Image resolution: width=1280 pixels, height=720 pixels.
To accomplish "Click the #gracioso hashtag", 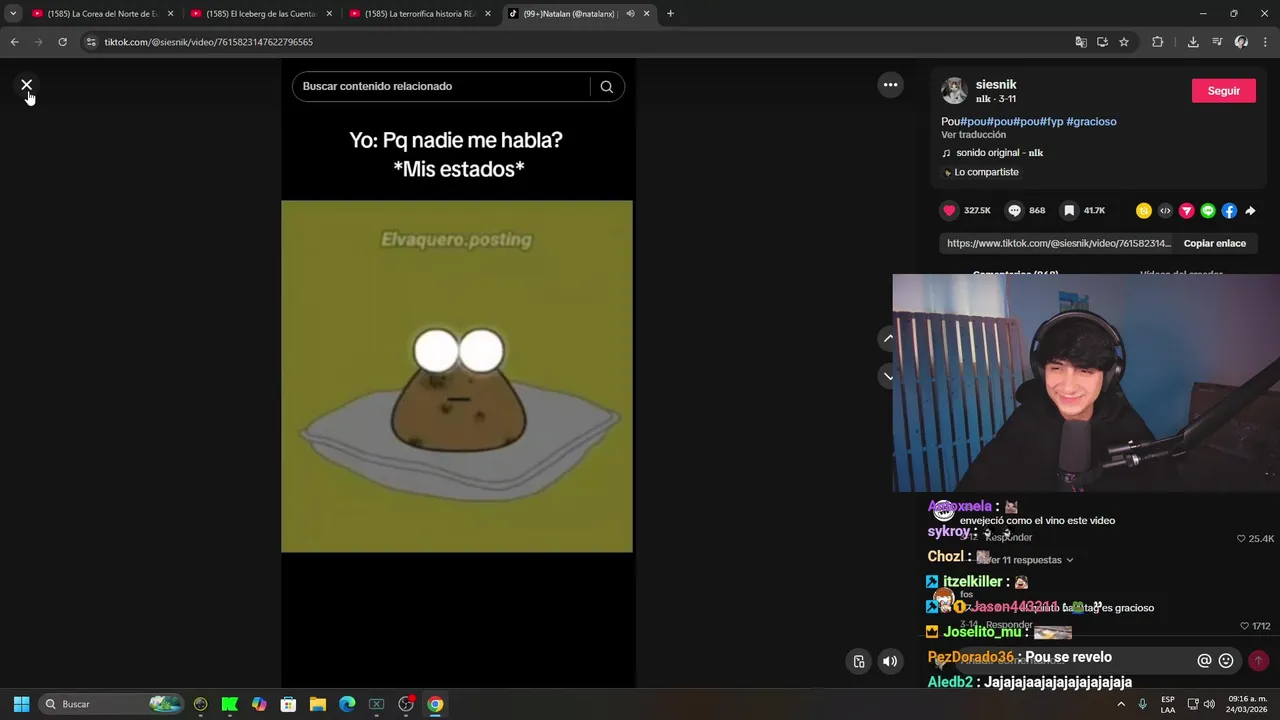I will click(1091, 121).
